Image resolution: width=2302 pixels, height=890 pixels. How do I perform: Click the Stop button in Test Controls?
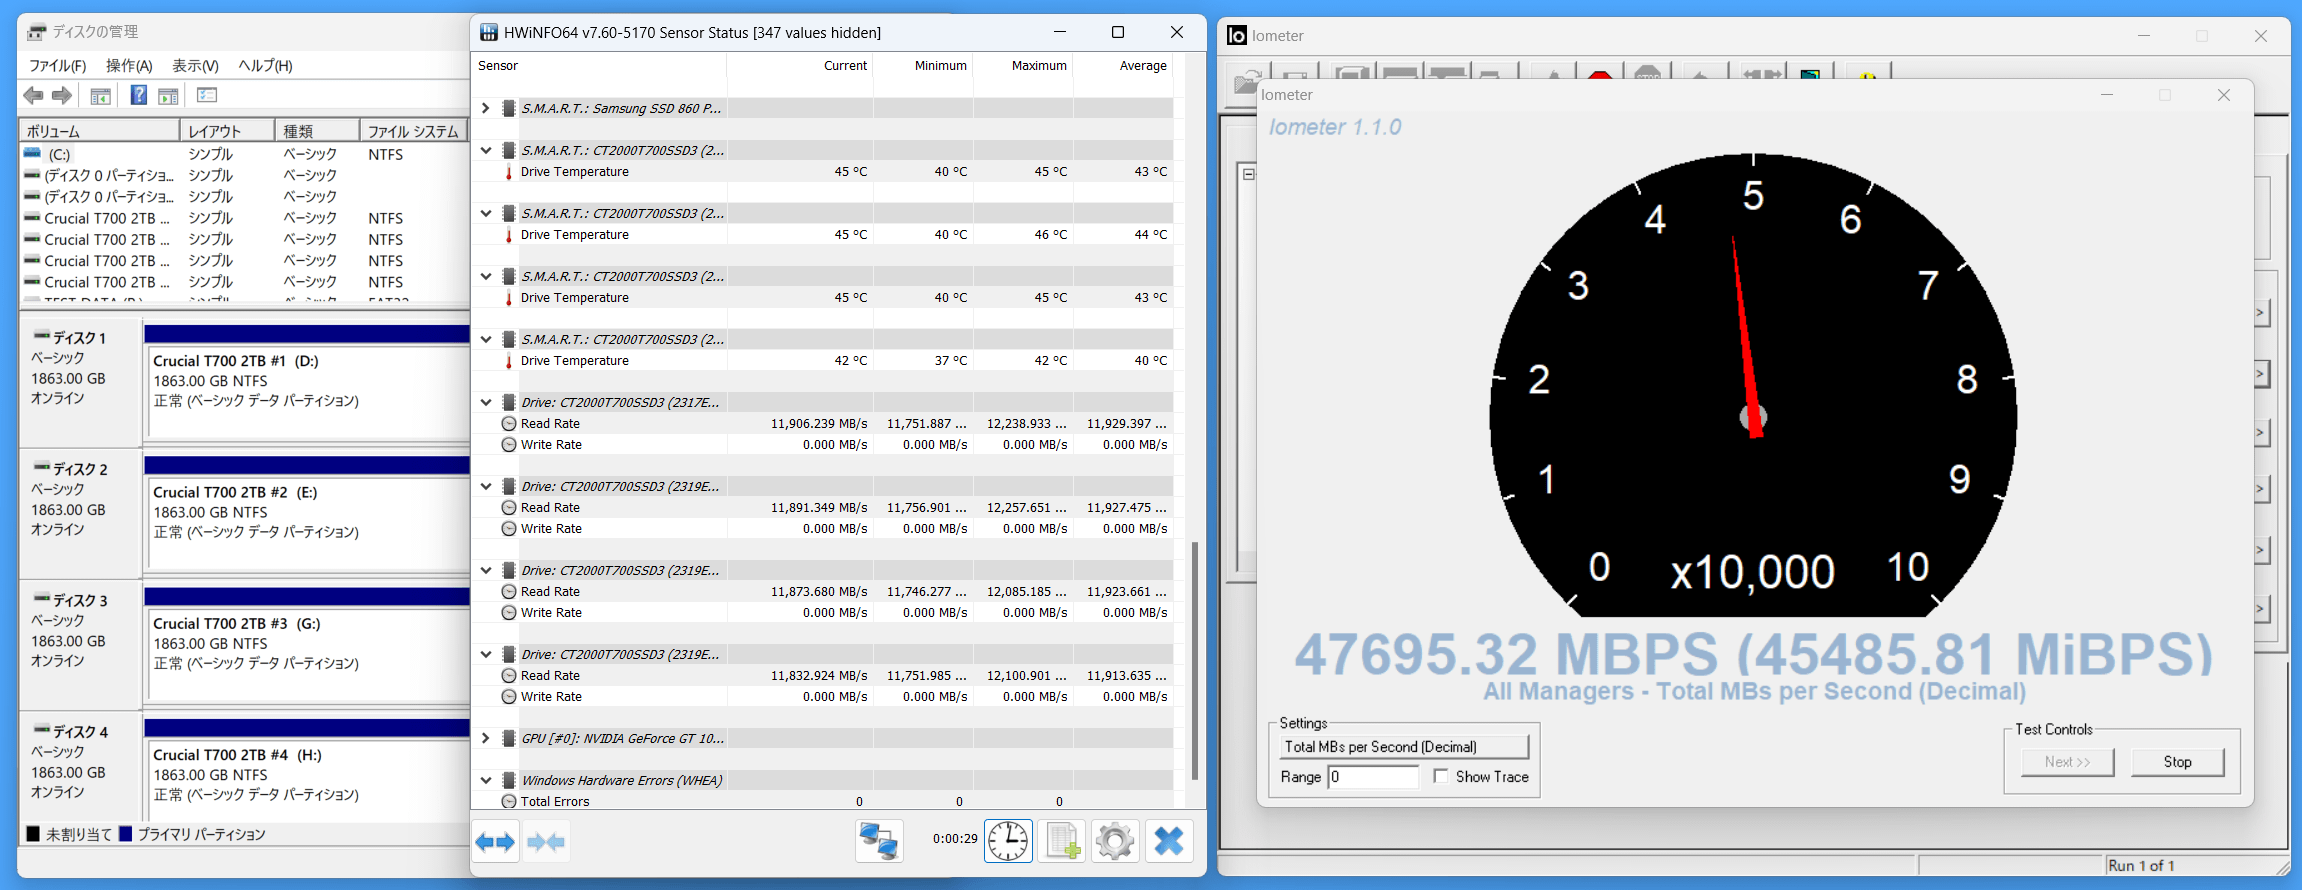[x=2177, y=762]
